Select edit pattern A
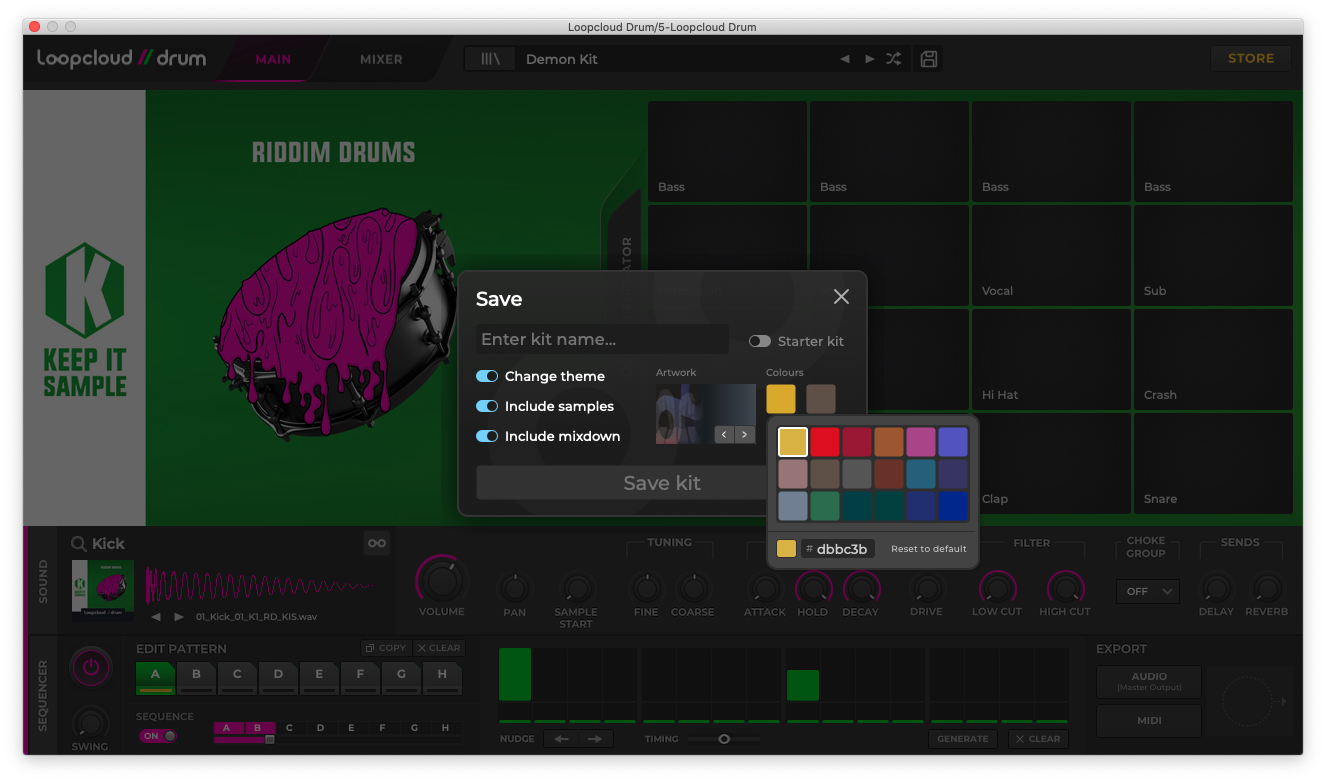This screenshot has width=1326, height=782. [x=155, y=678]
